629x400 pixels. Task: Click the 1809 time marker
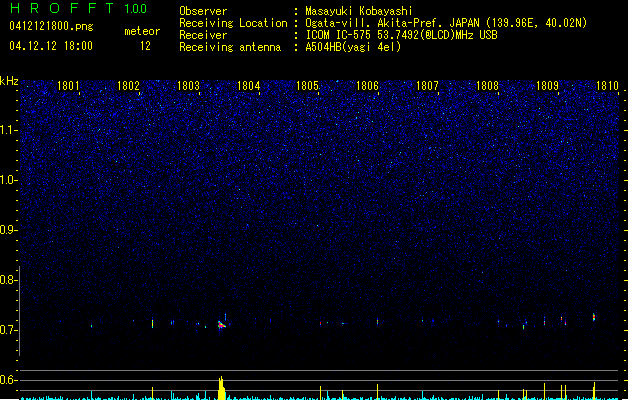(547, 86)
